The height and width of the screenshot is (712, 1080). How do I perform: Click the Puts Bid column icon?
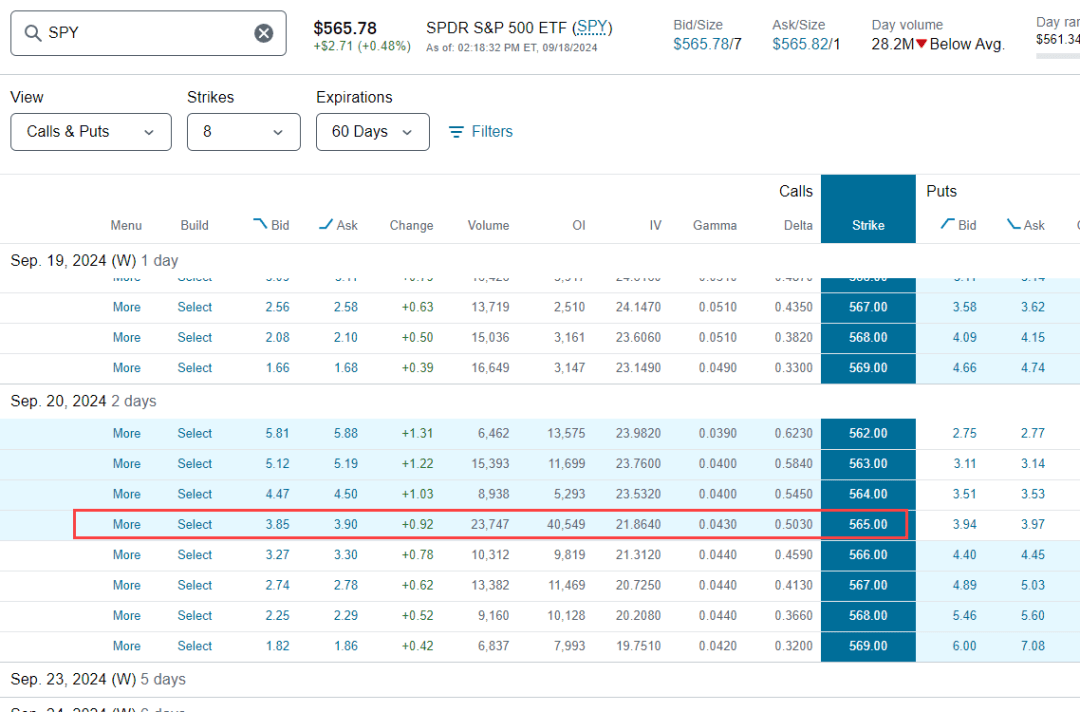(948, 223)
